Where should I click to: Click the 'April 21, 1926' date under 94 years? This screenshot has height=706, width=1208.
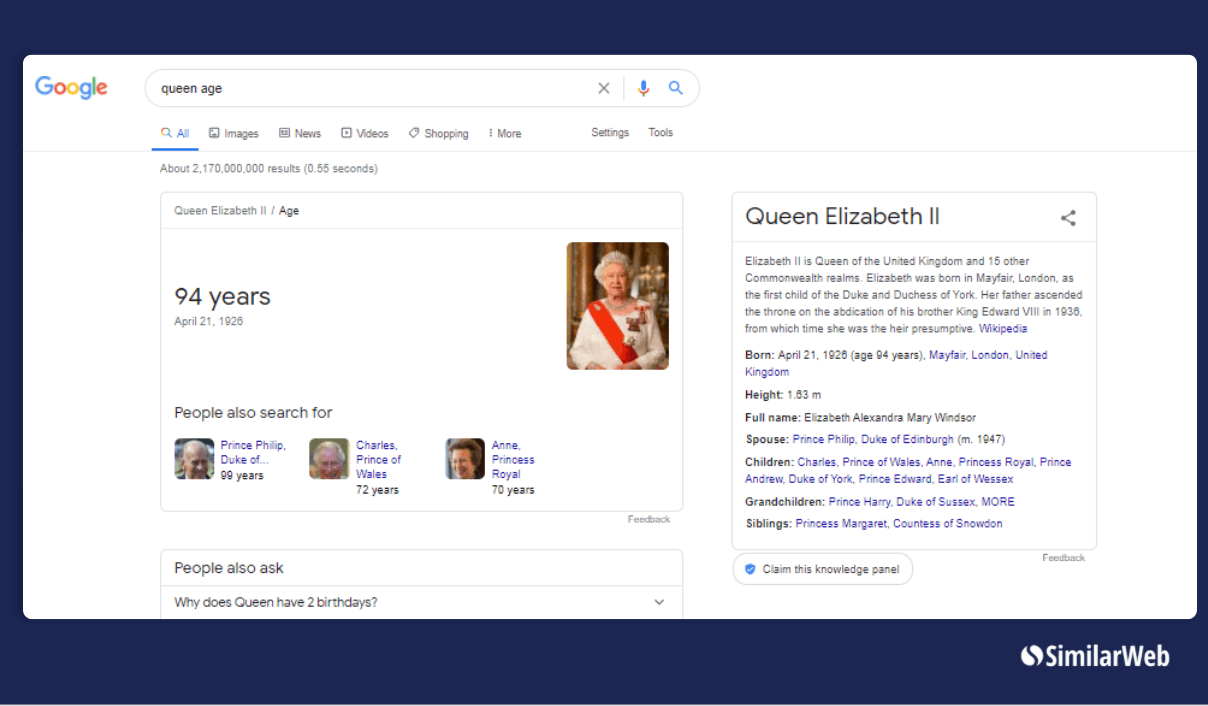209,322
